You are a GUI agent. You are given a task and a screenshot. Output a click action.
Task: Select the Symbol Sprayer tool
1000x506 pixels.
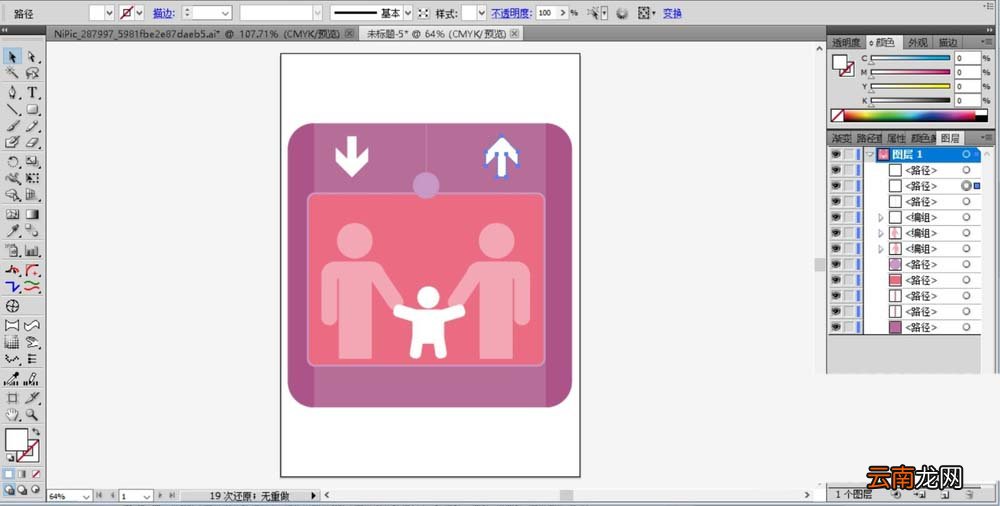click(x=11, y=251)
